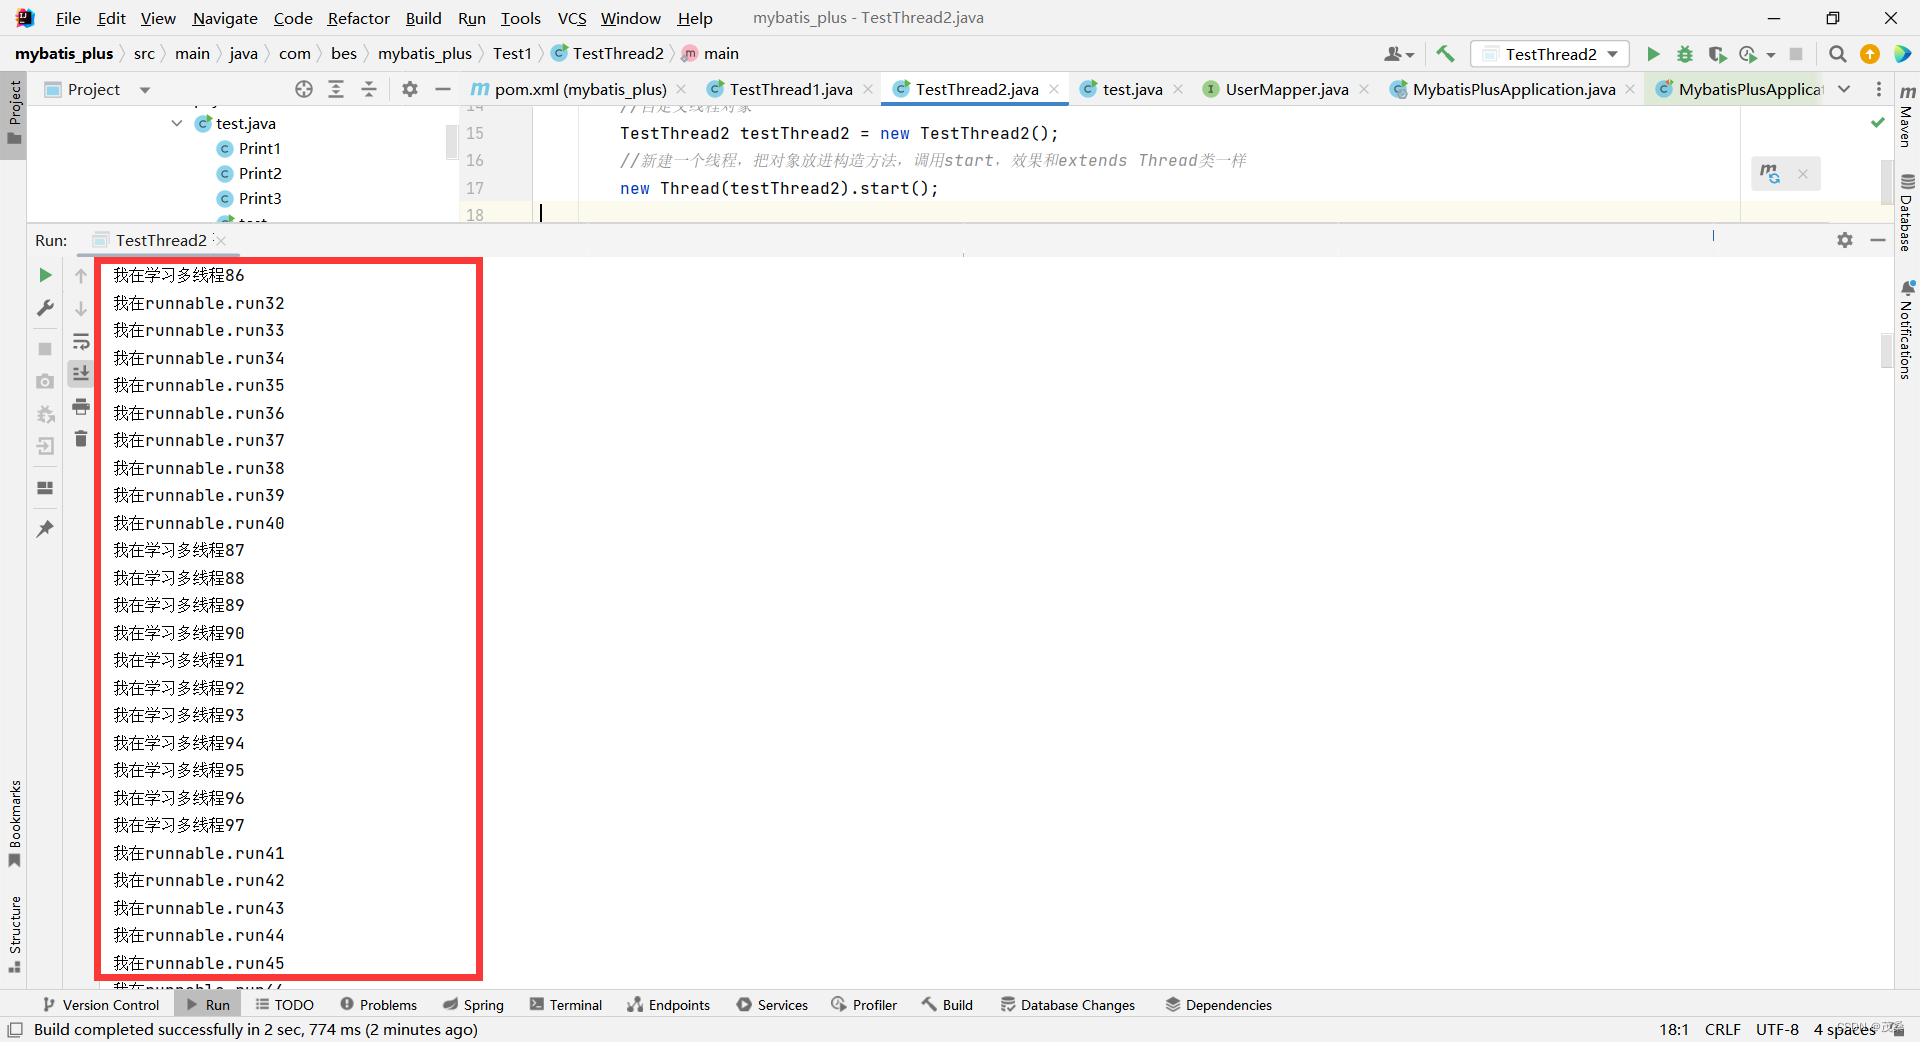
Task: Open the Terminal tool window
Action: pos(566,1005)
